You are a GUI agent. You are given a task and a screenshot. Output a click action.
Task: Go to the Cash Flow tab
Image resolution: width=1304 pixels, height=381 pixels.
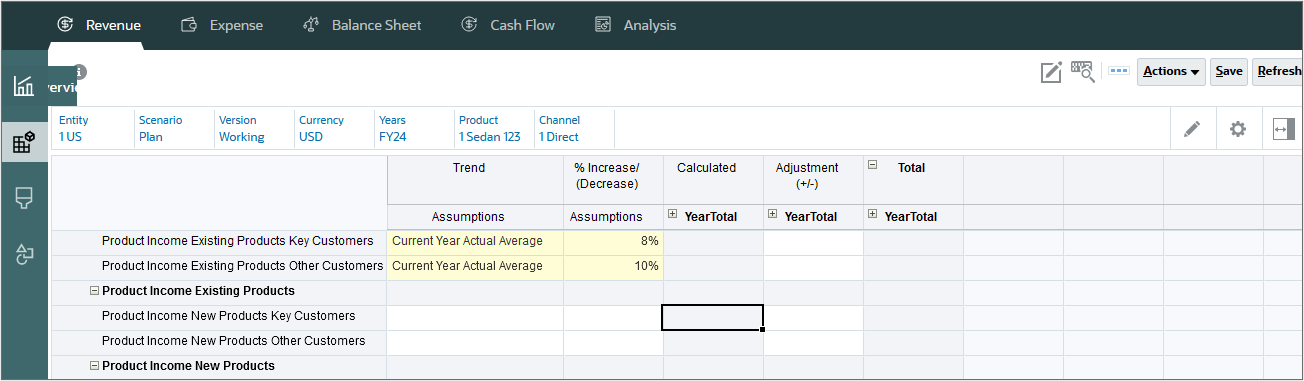507,25
